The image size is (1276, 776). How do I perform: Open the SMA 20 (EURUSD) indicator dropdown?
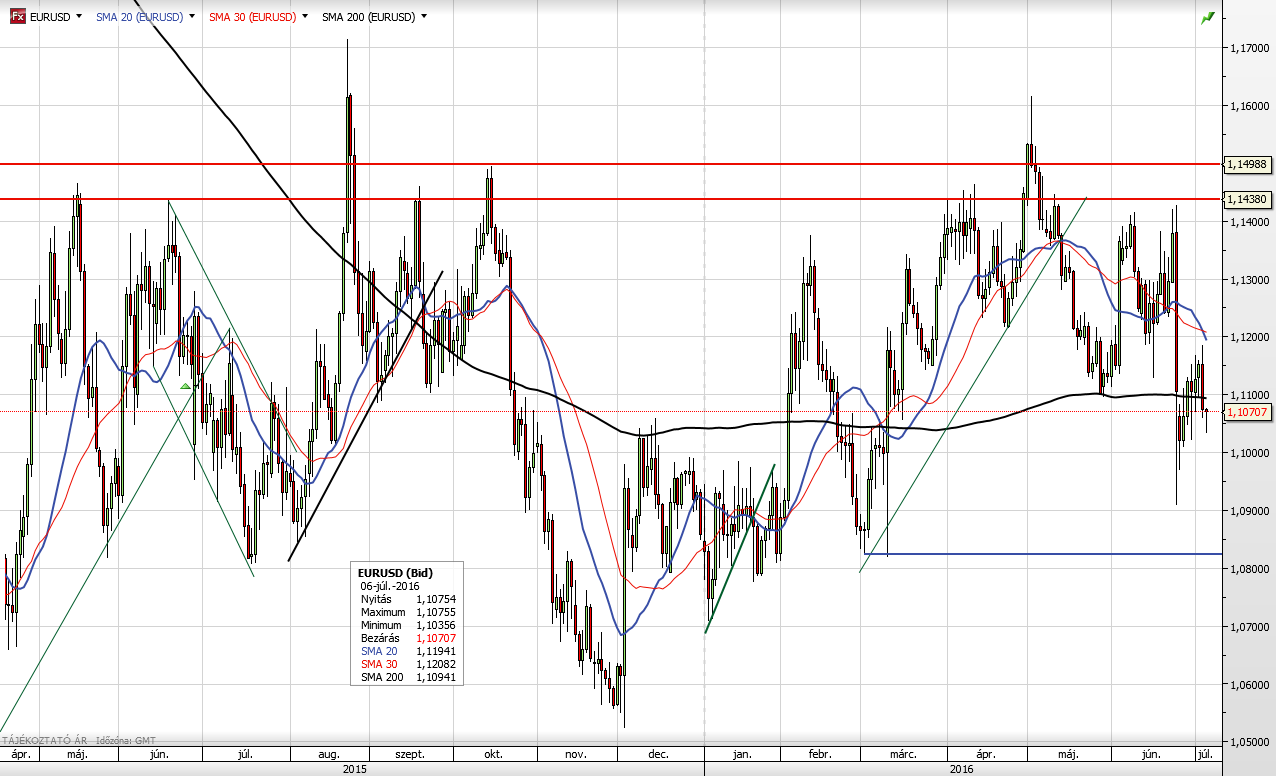[x=191, y=17]
